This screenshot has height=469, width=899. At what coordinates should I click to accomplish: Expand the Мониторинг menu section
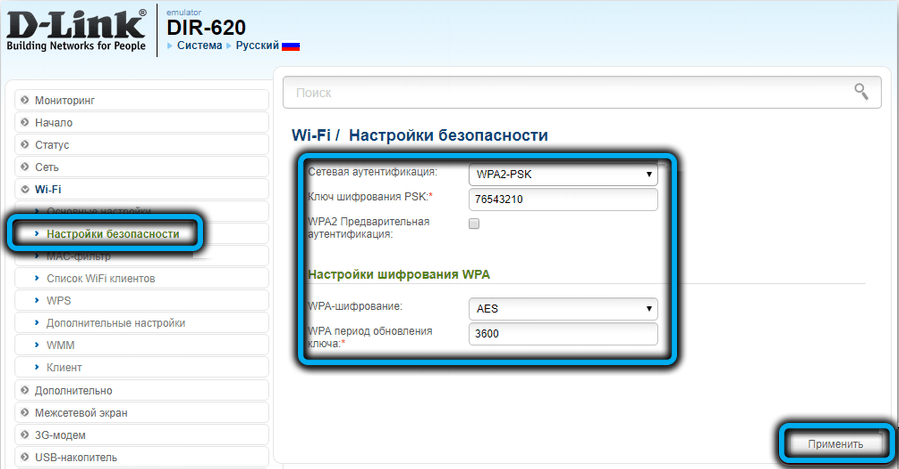click(70, 100)
